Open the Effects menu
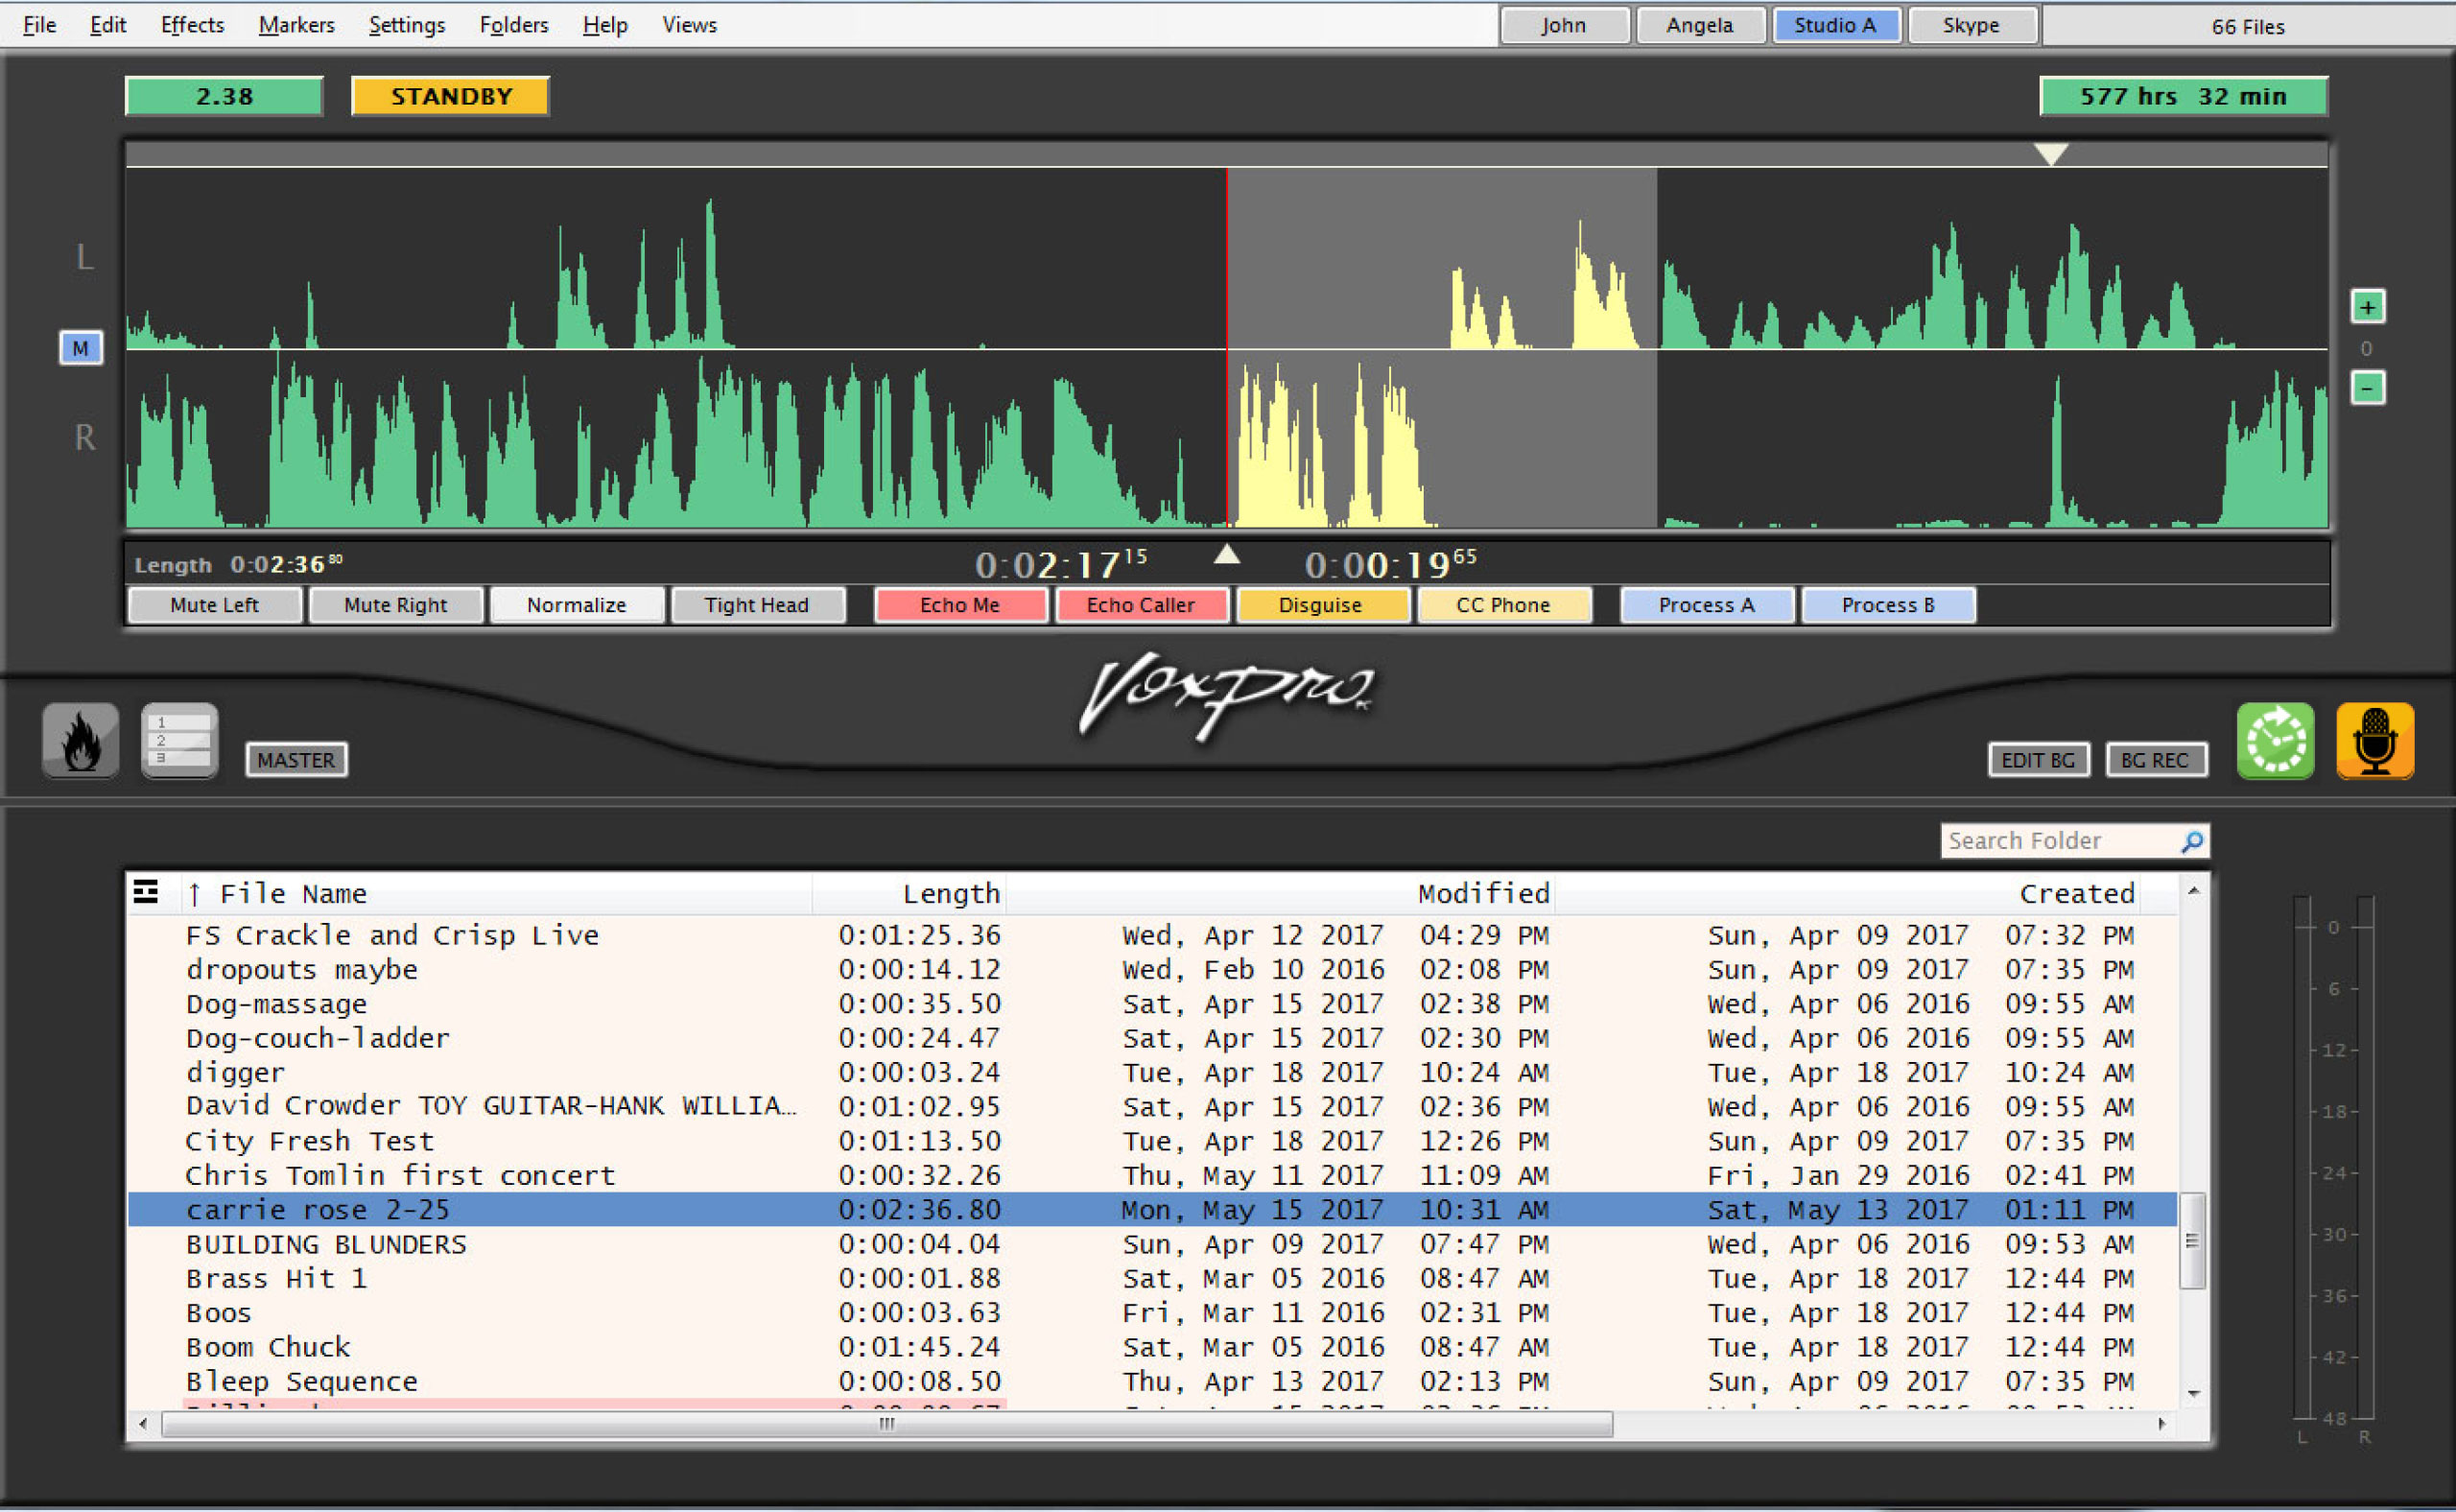2456x1512 pixels. pyautogui.click(x=192, y=25)
